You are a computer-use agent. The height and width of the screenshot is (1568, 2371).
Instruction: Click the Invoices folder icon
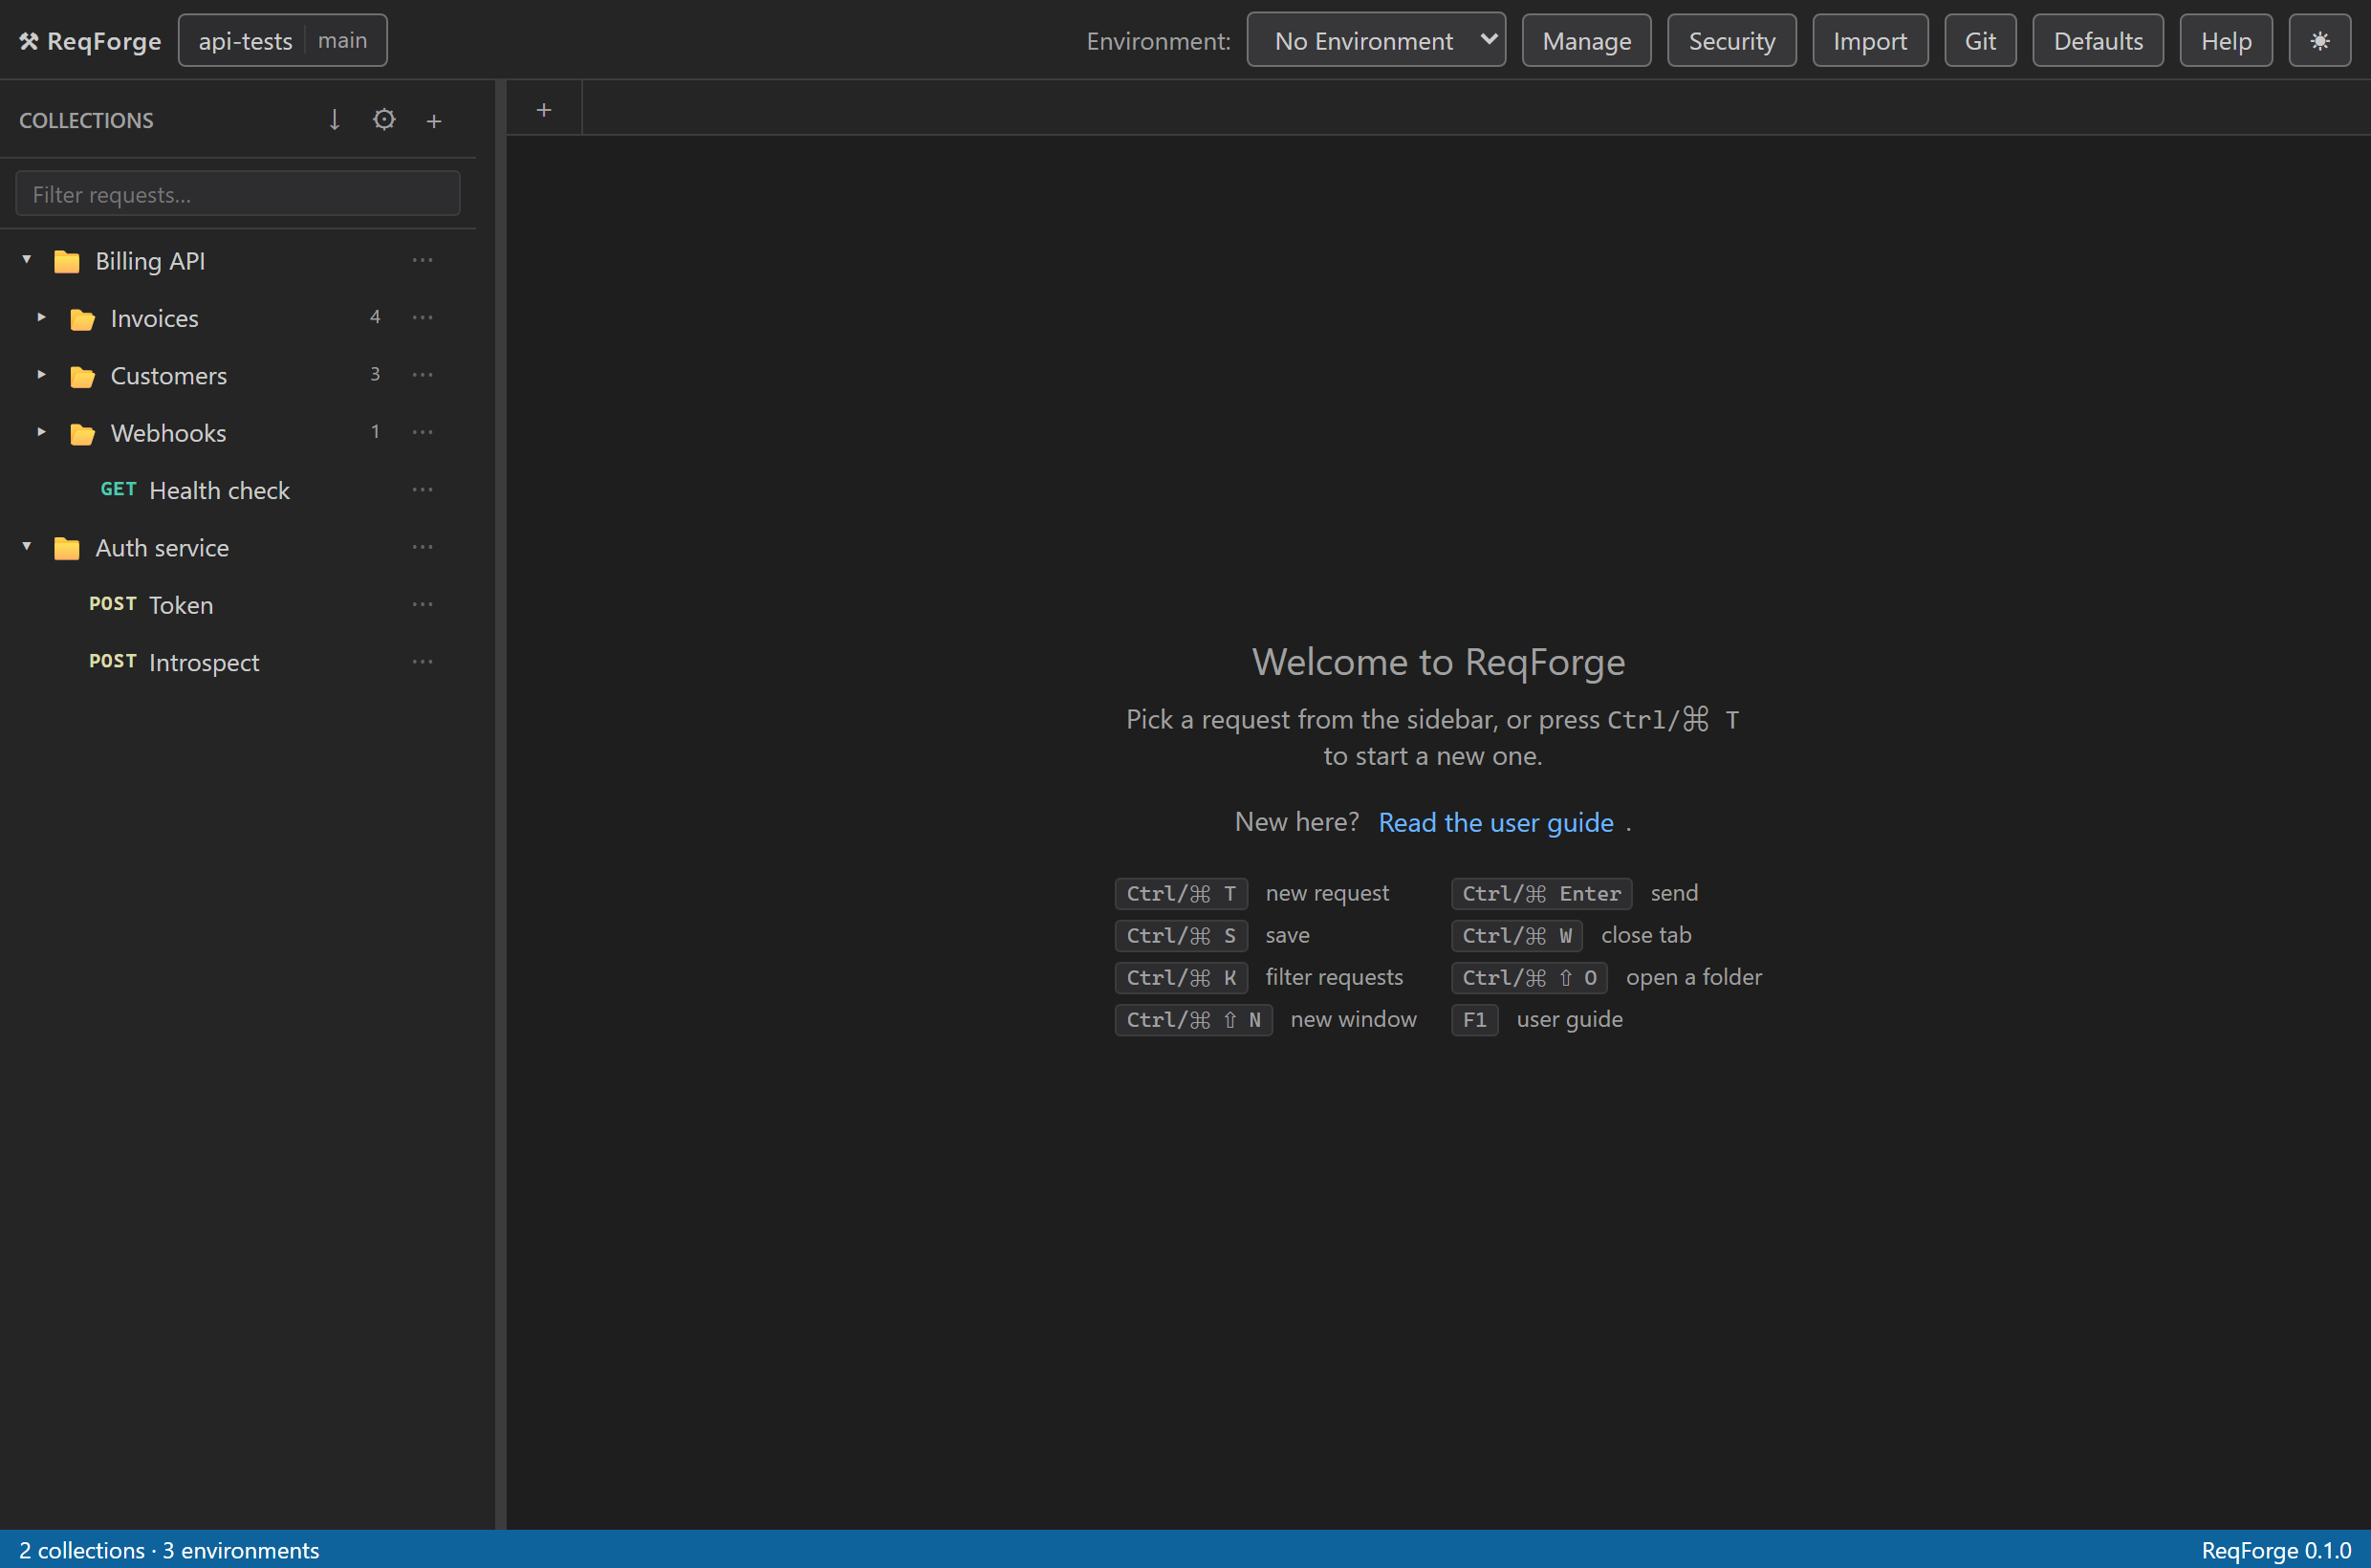coord(82,319)
